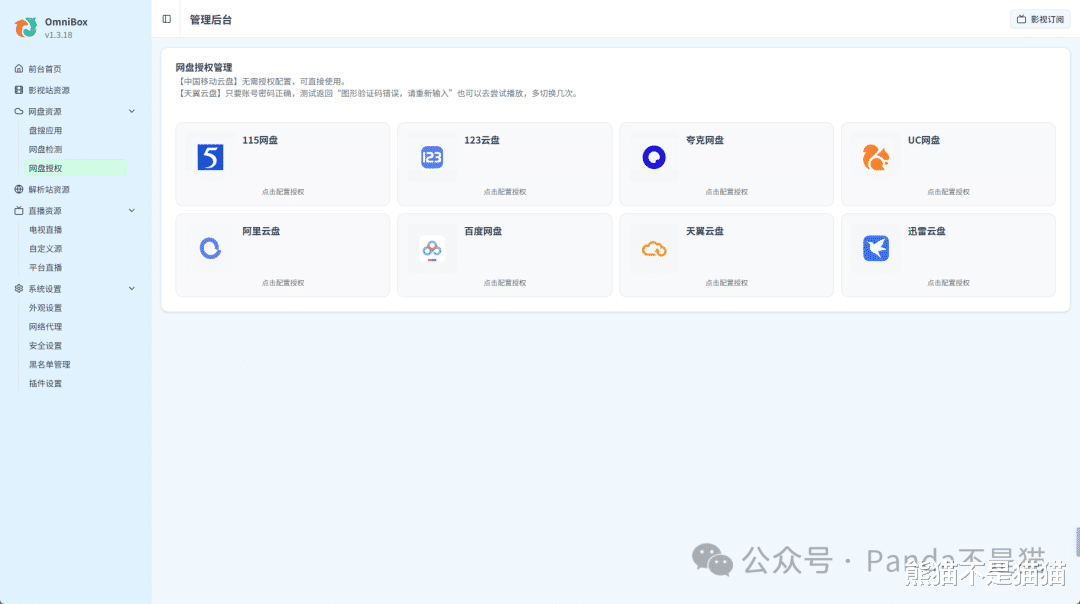
Task: Click the 阿里云盘 card title
Action: [x=261, y=231]
